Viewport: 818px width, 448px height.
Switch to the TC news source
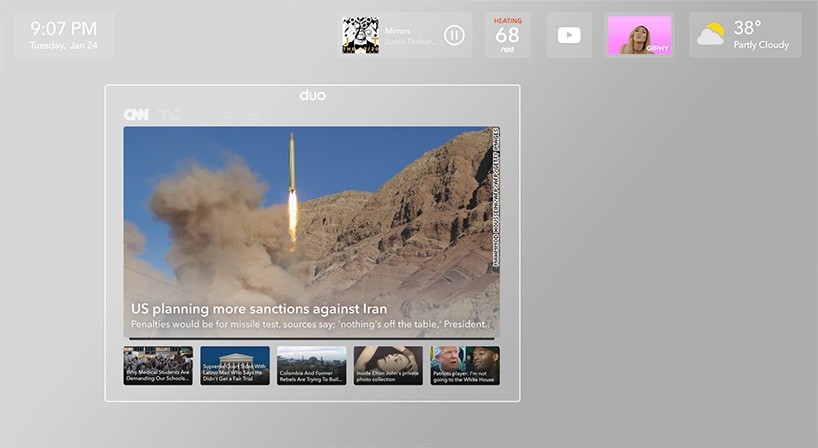(x=171, y=114)
